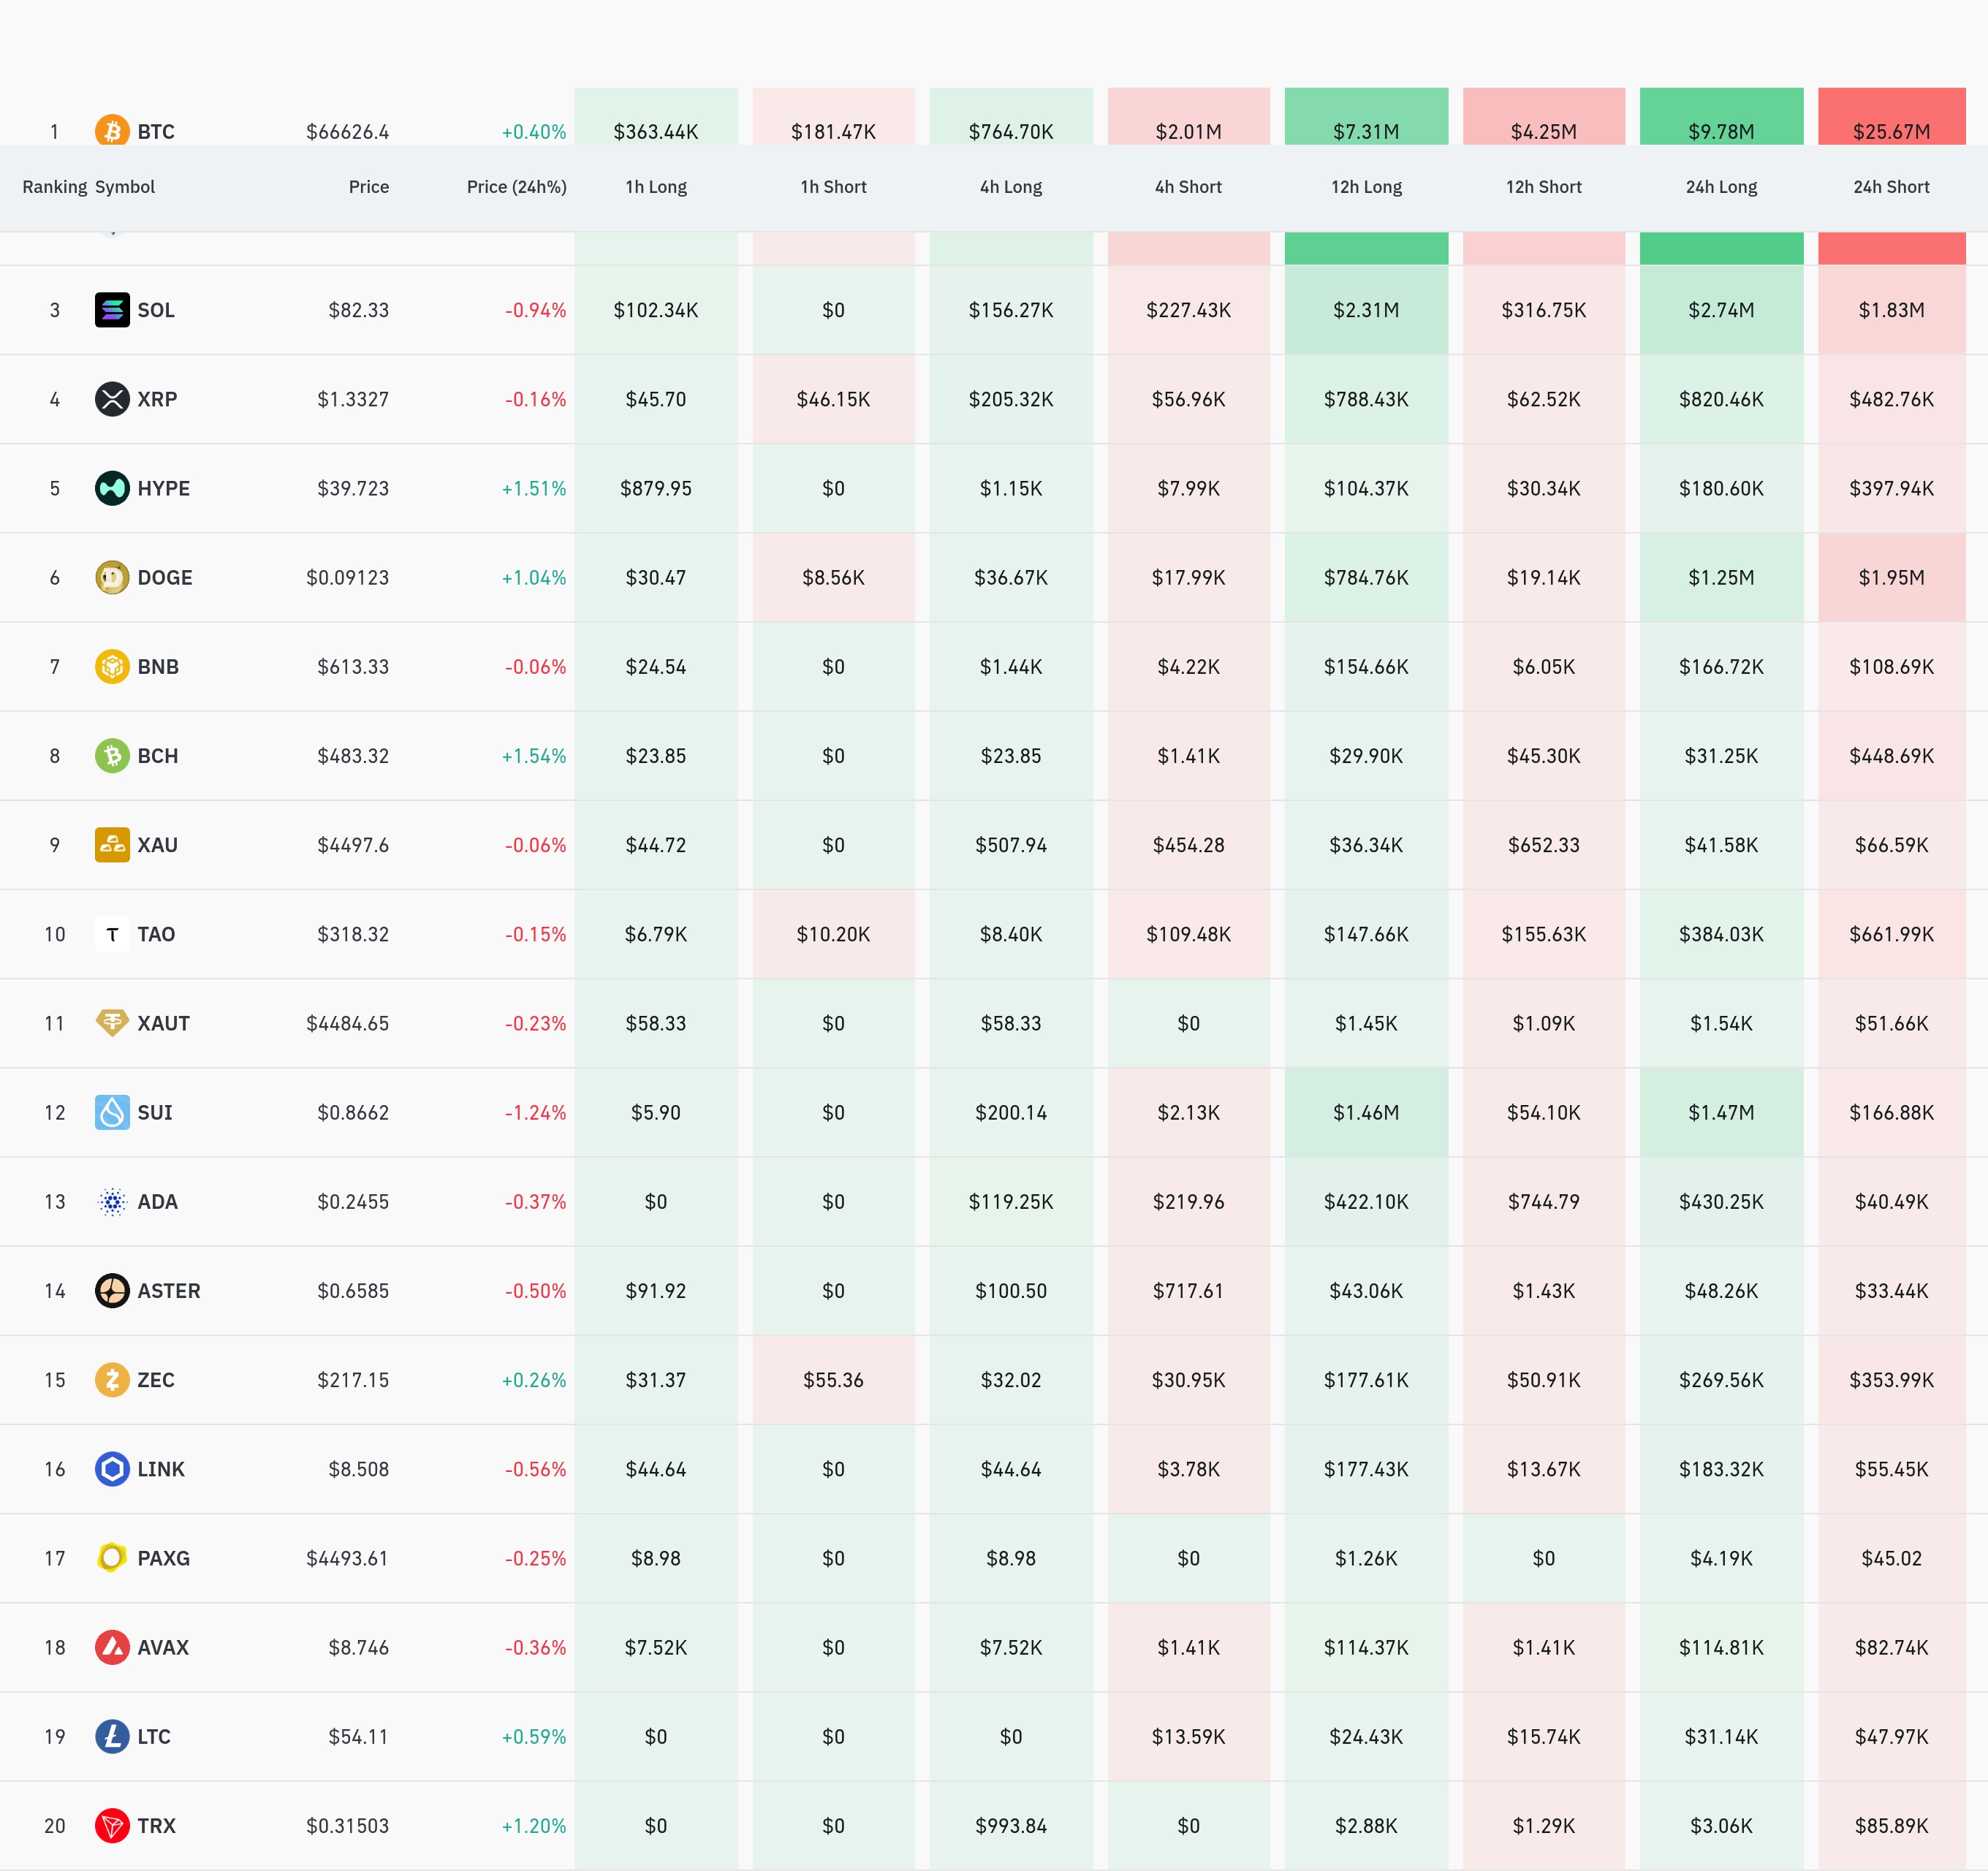This screenshot has width=1988, height=1871.
Task: Sort by the 1h Long column header
Action: pyautogui.click(x=655, y=187)
